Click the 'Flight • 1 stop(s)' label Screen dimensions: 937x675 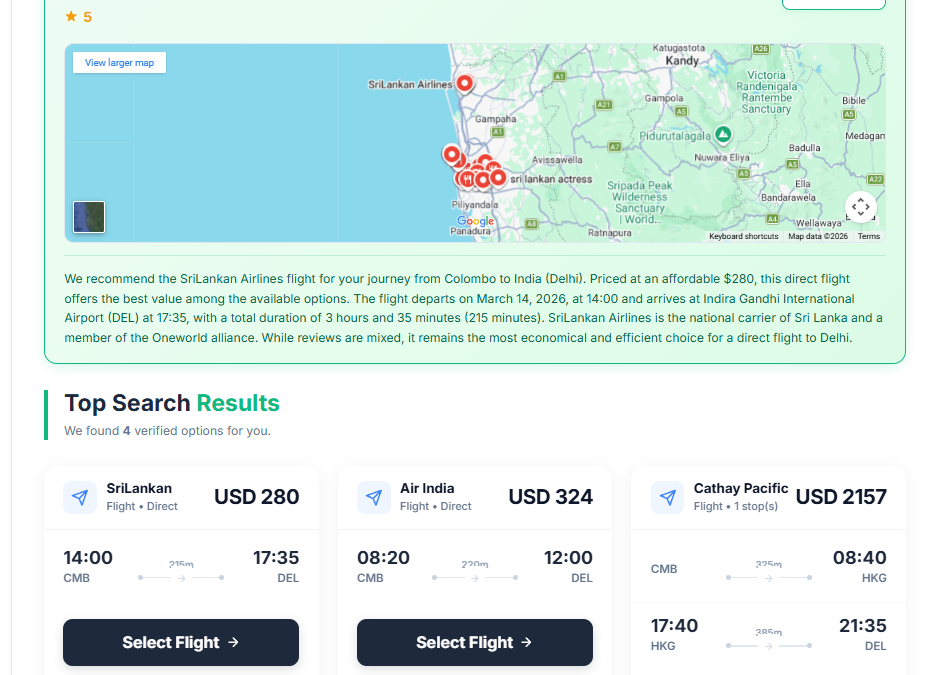point(736,507)
